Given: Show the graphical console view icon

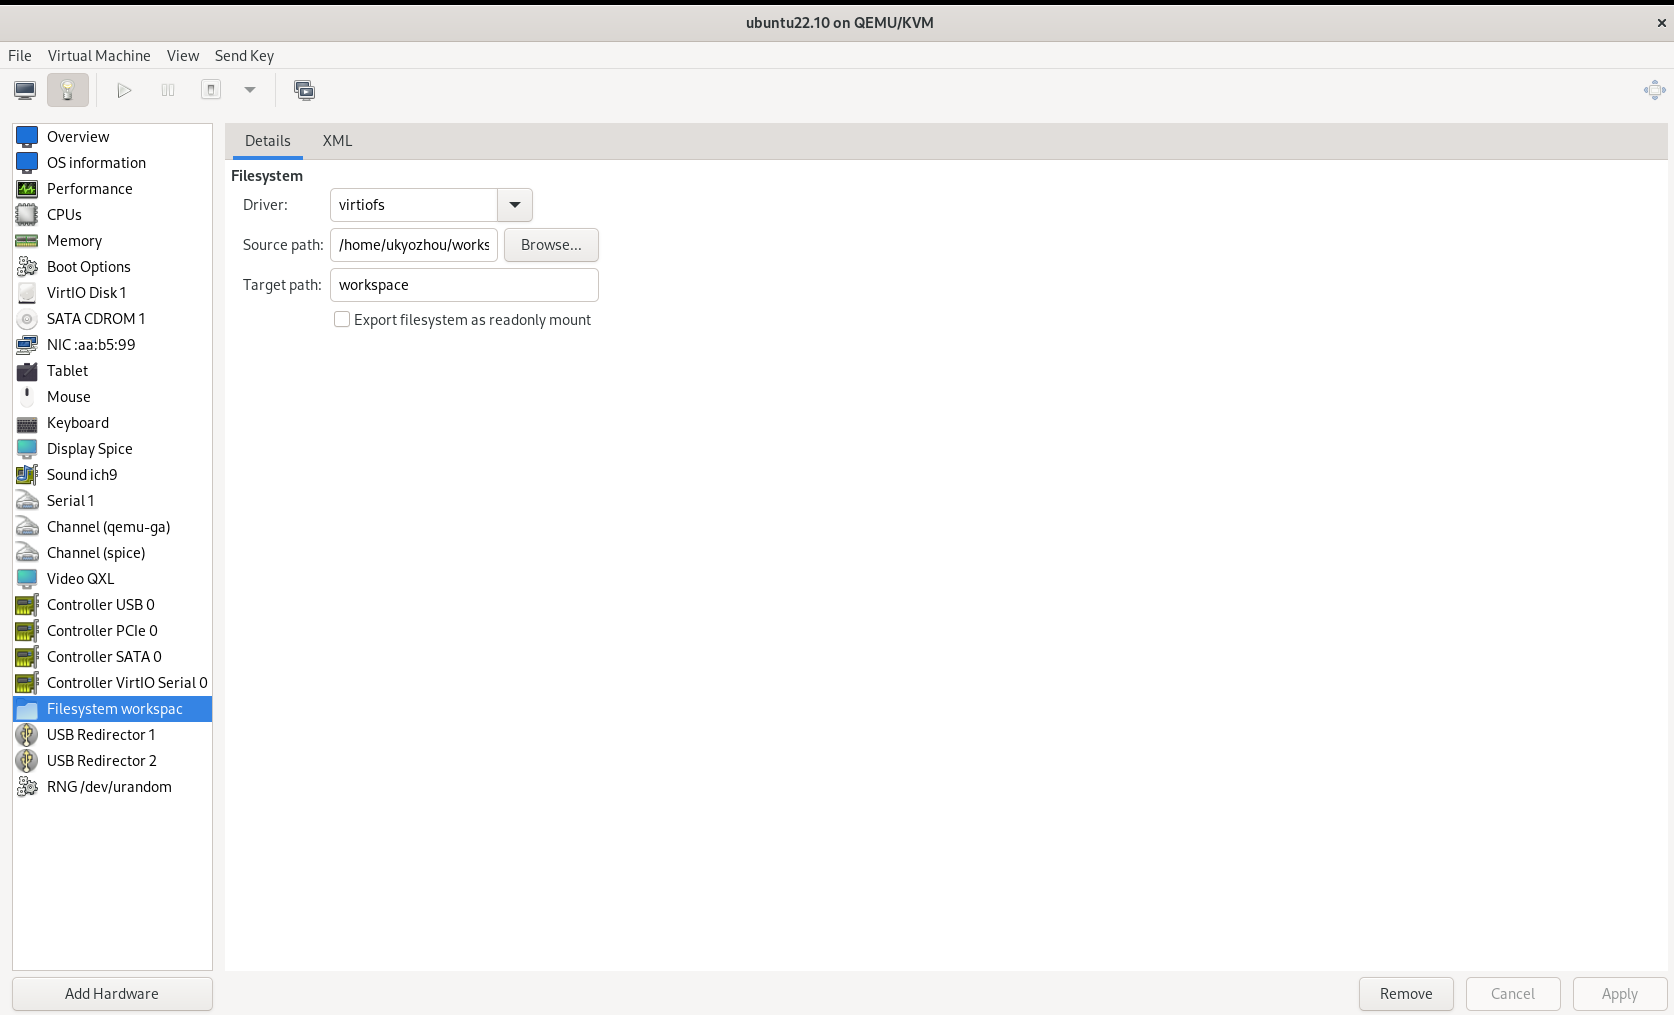Looking at the screenshot, I should coord(25,91).
